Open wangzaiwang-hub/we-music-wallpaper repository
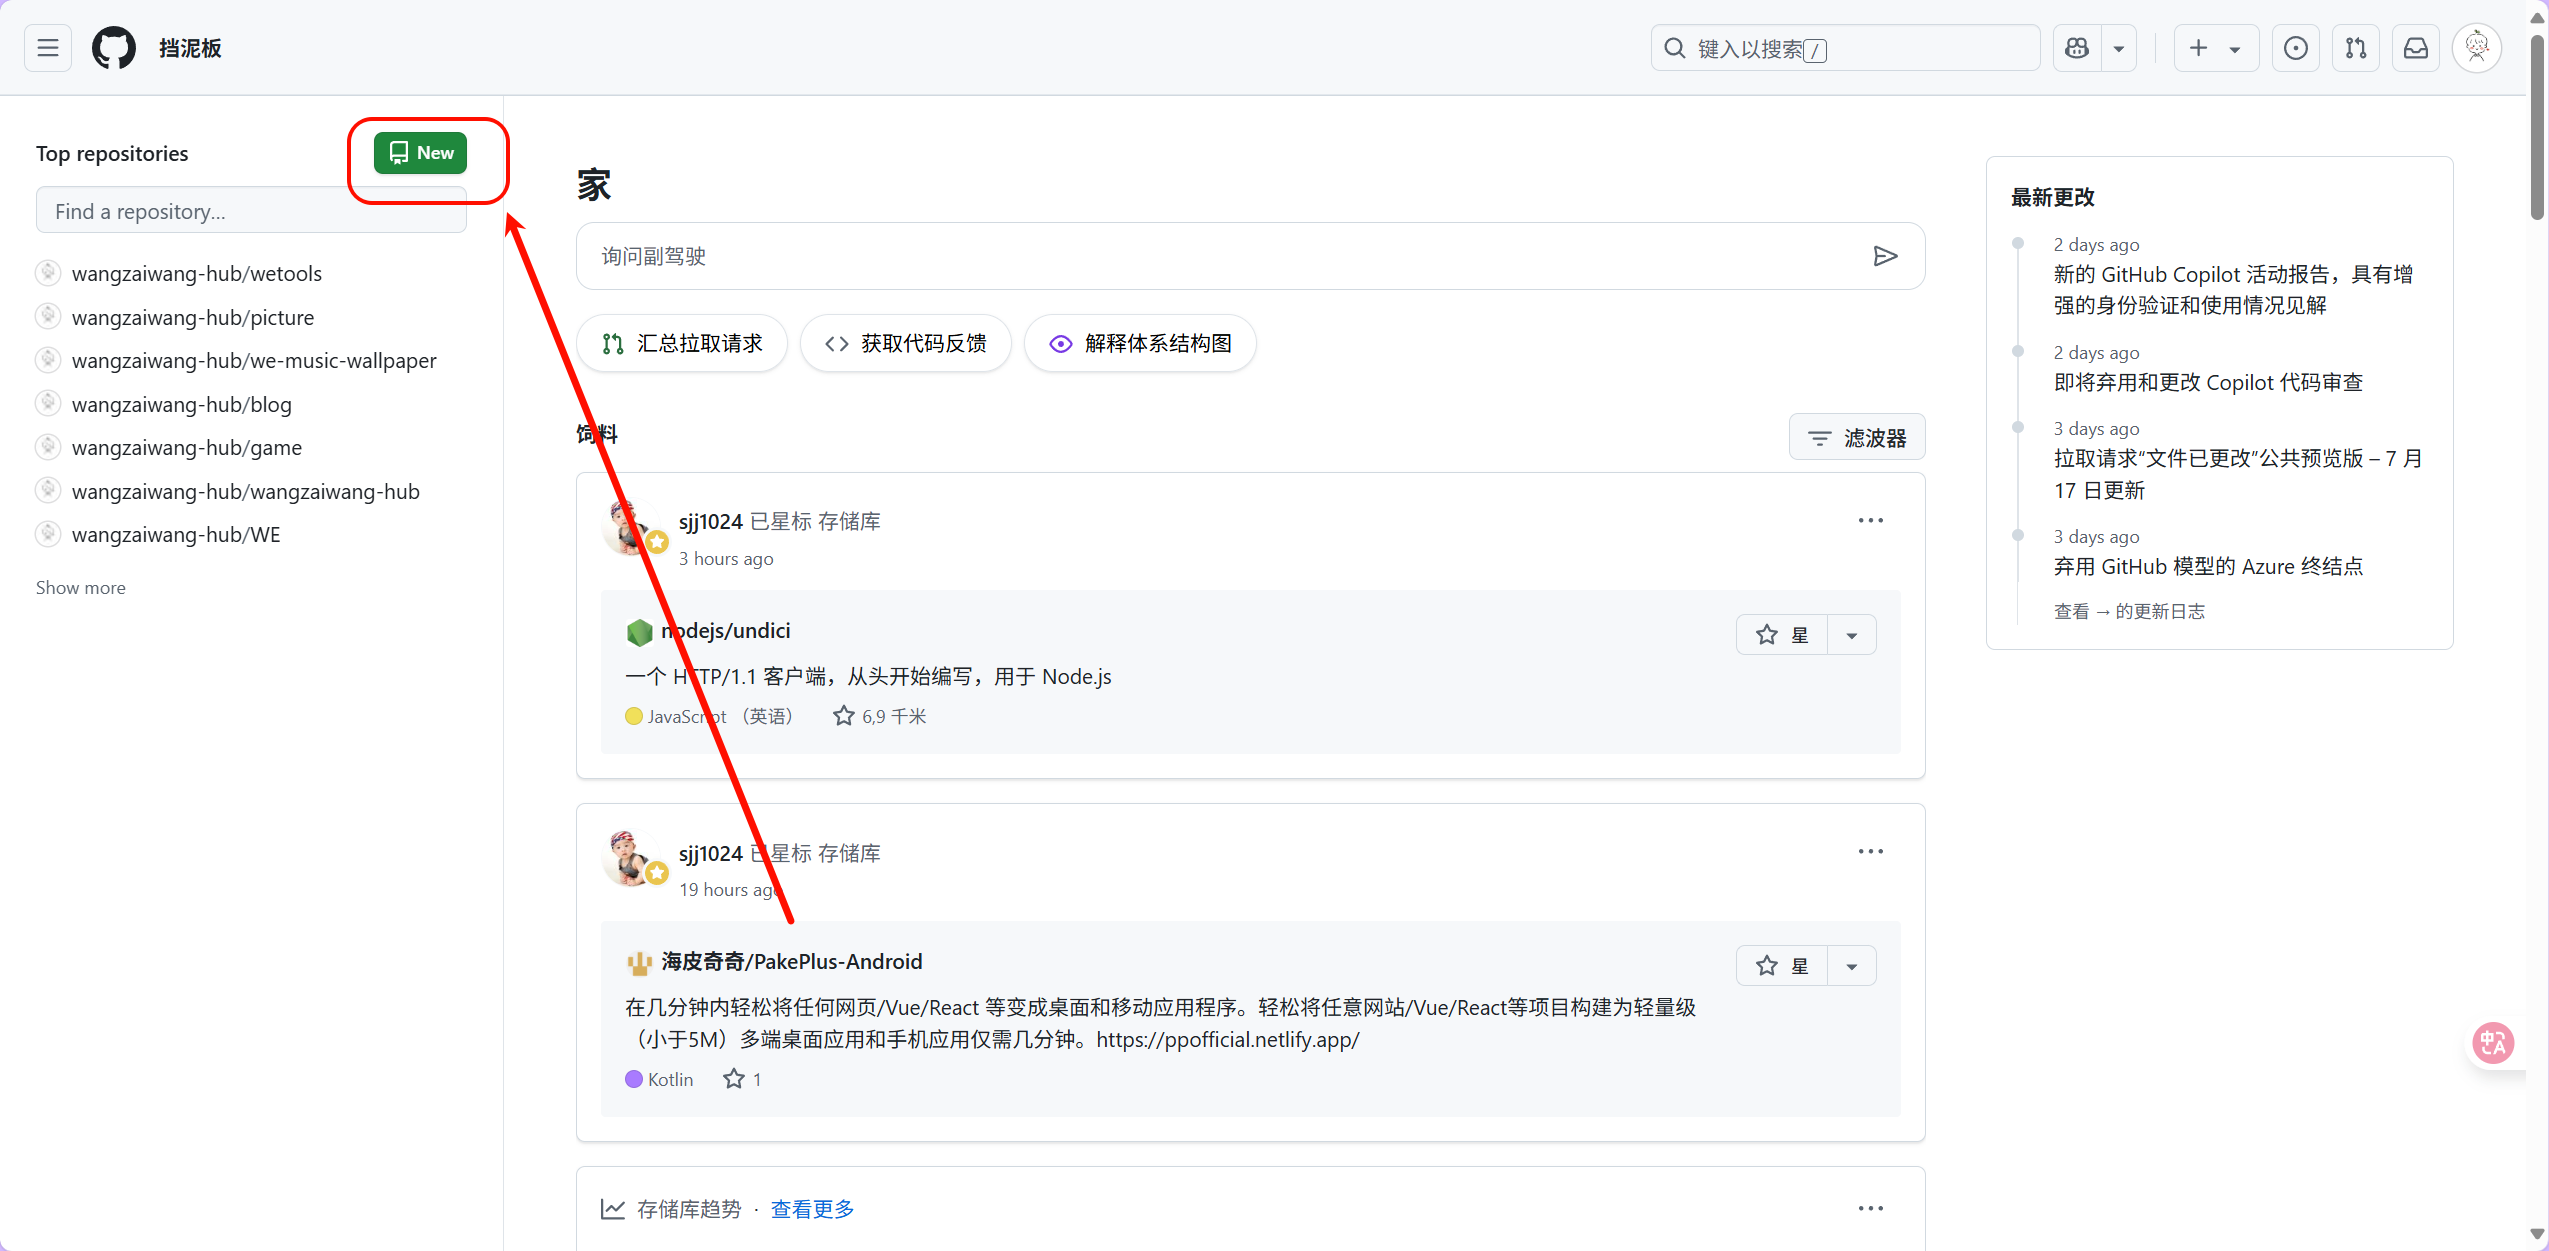The image size is (2549, 1251). (254, 361)
